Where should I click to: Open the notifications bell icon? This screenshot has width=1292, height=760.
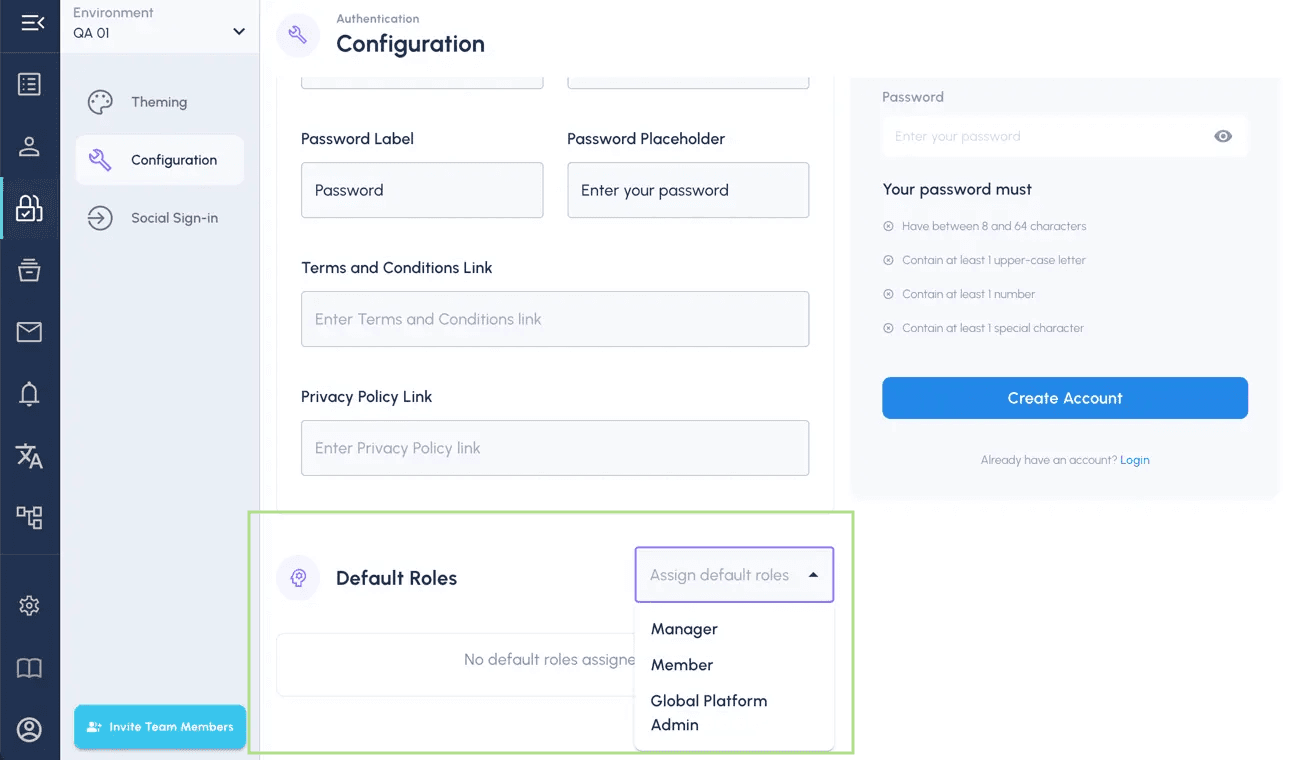[x=29, y=394]
